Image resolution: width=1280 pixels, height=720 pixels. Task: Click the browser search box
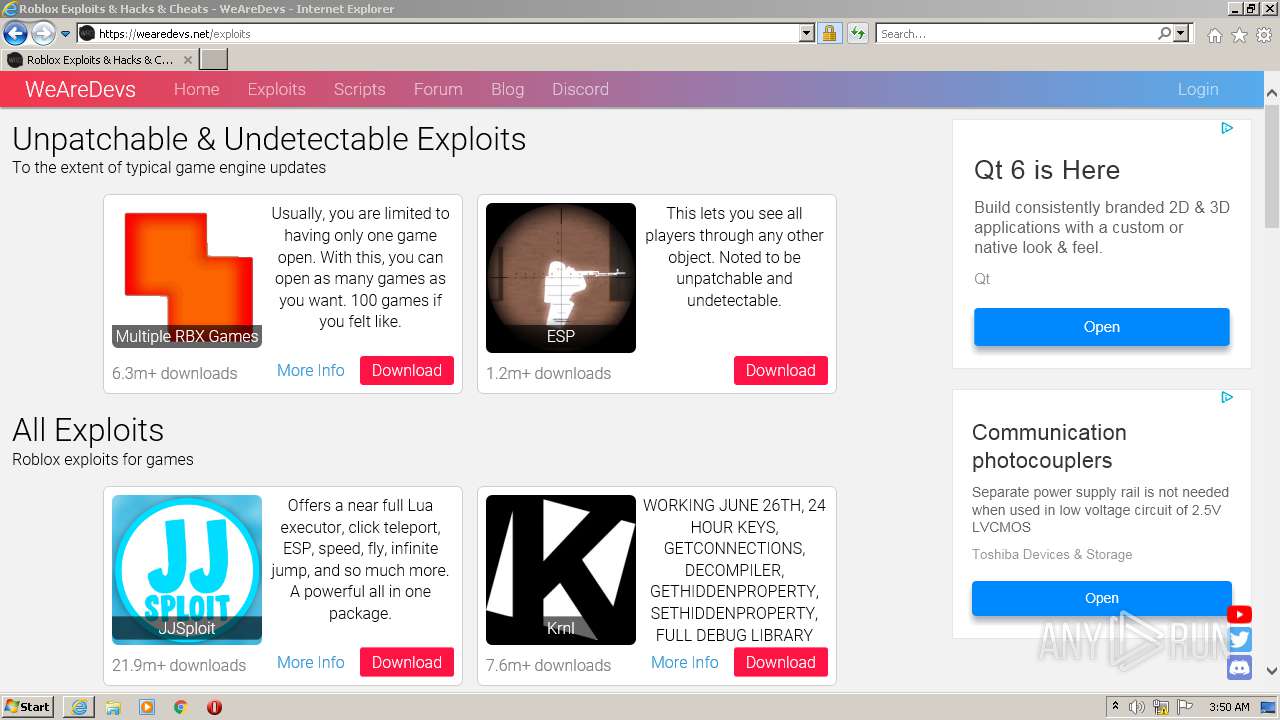(1015, 33)
